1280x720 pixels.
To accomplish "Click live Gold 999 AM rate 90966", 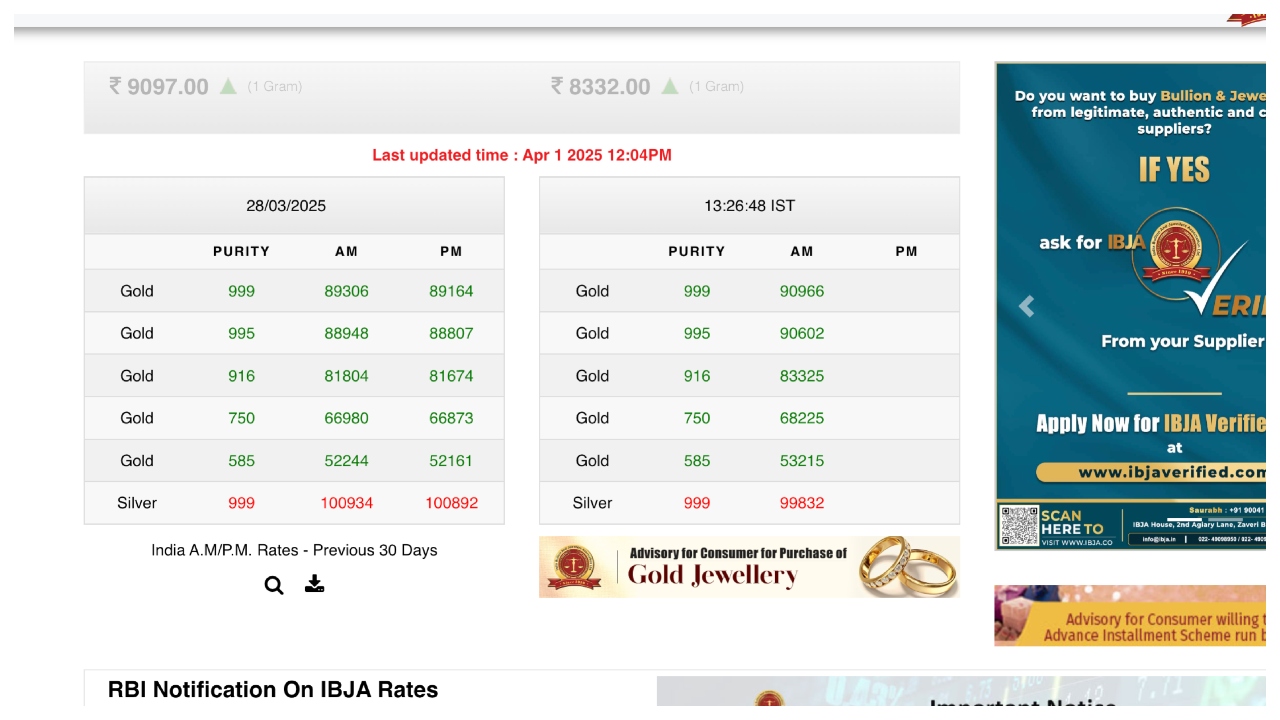I will click(802, 291).
